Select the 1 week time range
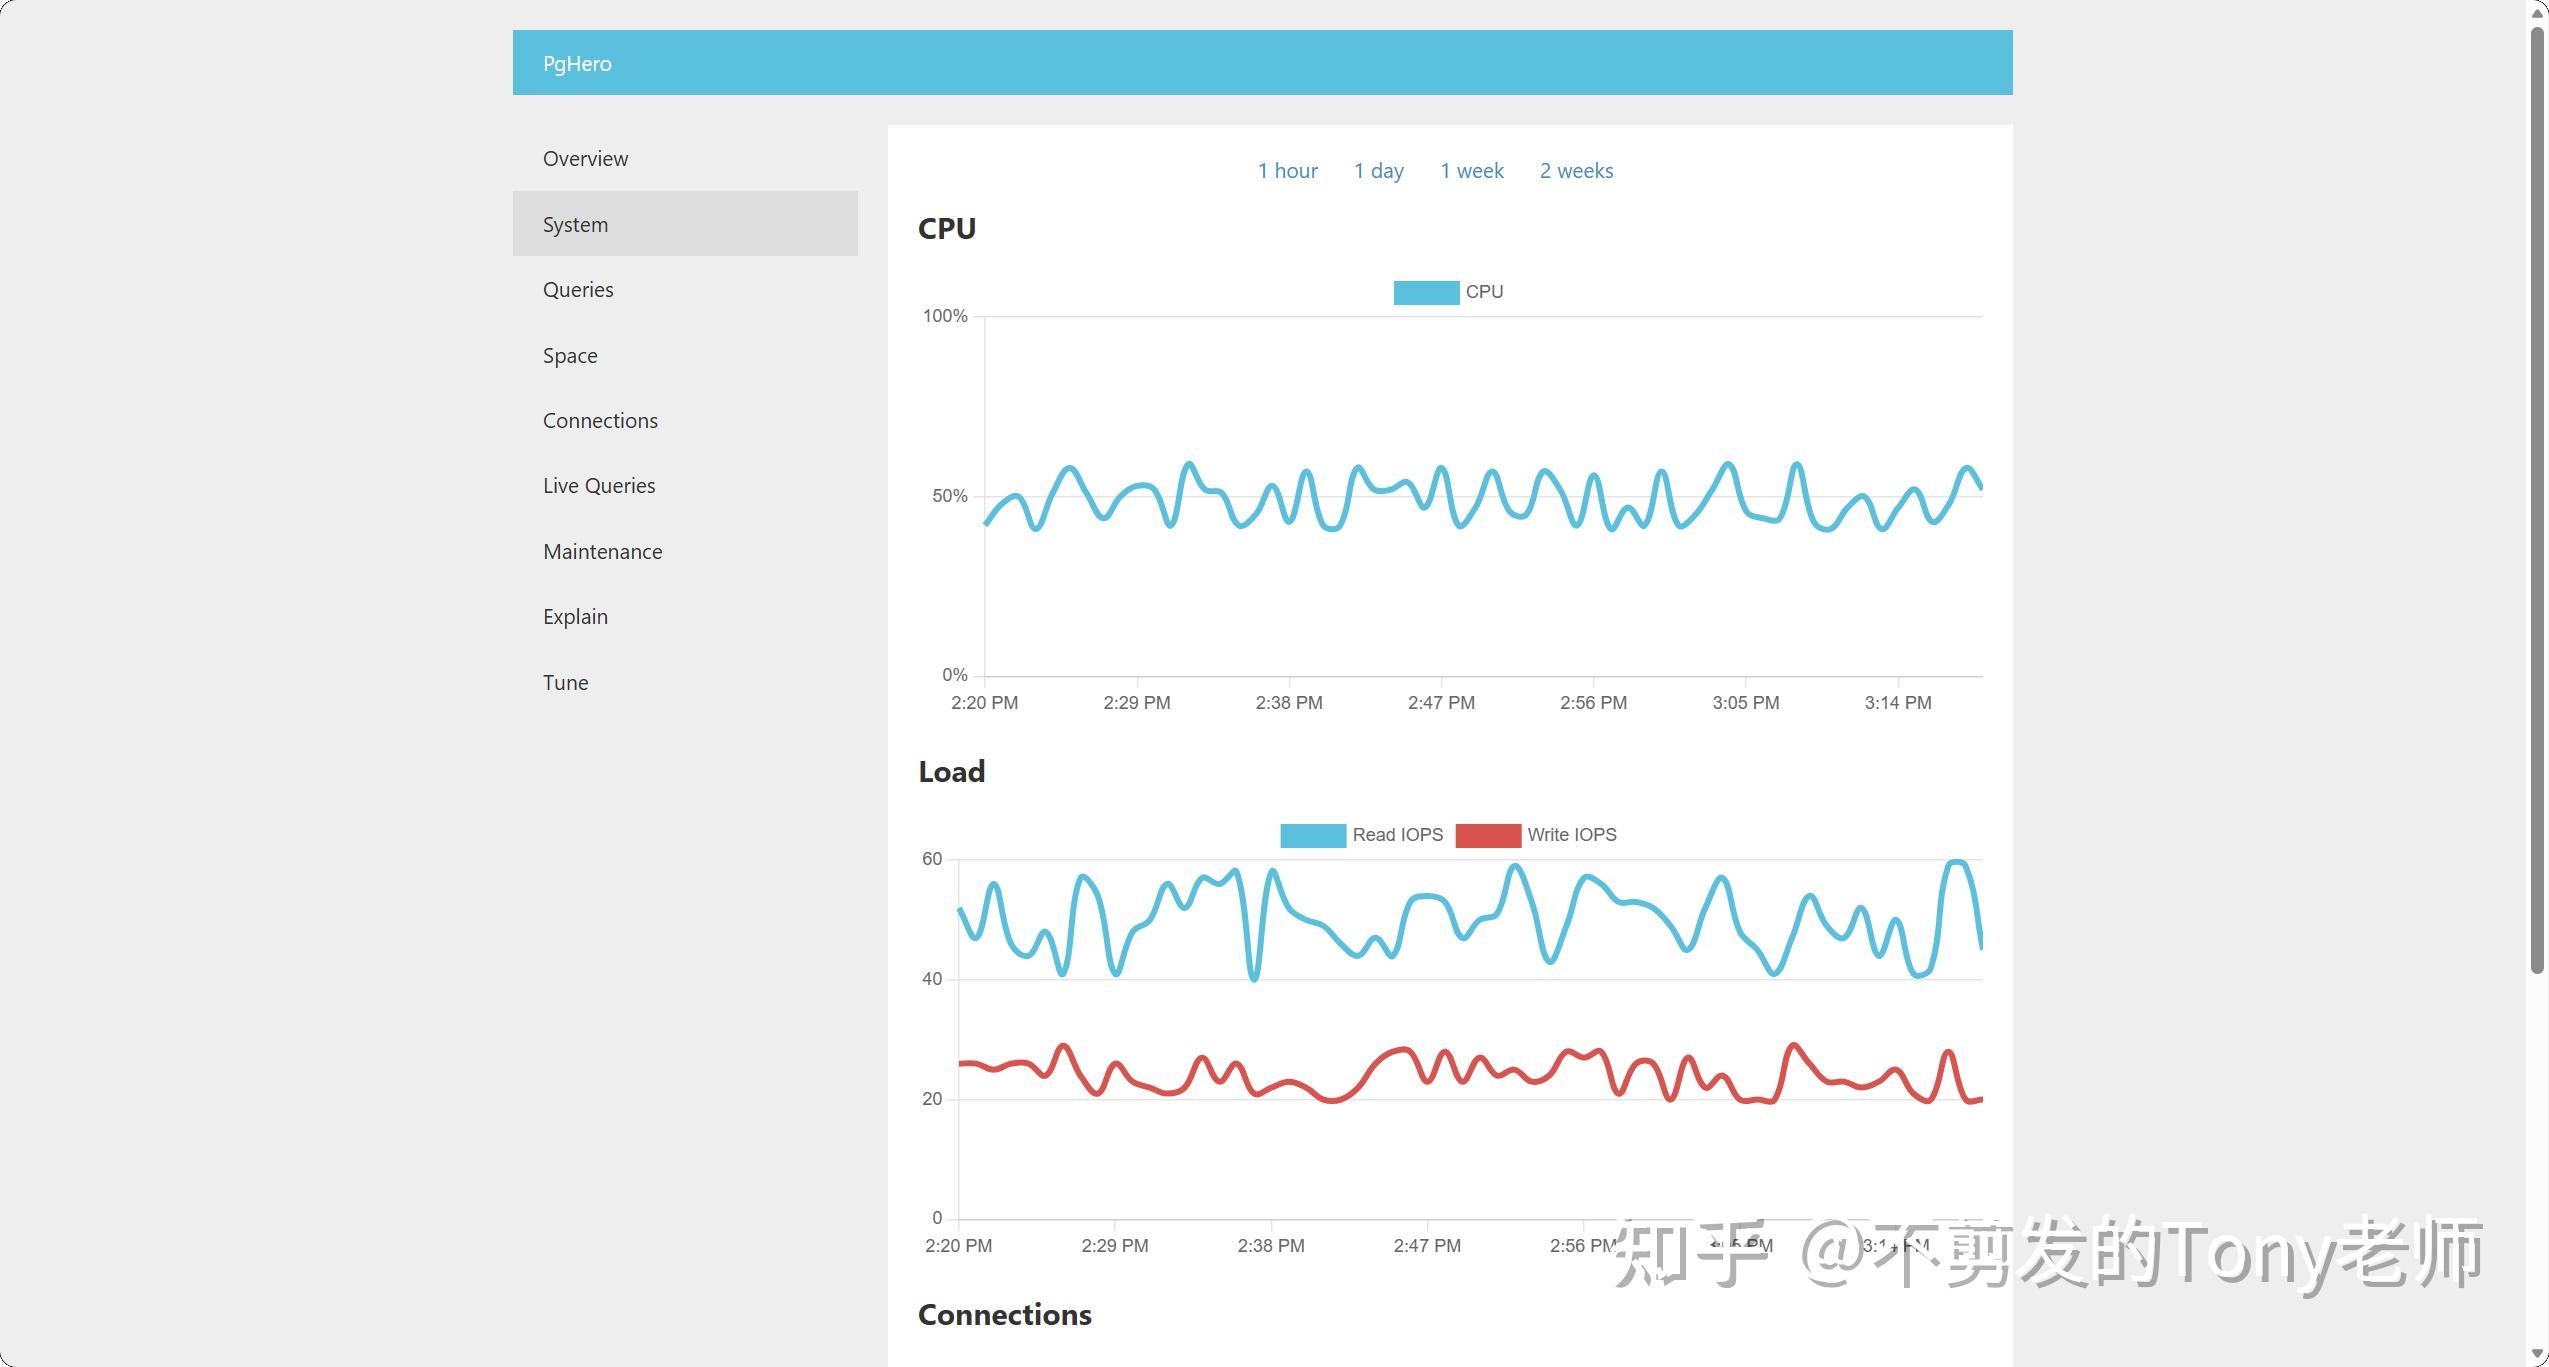This screenshot has height=1367, width=2549. [x=1471, y=171]
